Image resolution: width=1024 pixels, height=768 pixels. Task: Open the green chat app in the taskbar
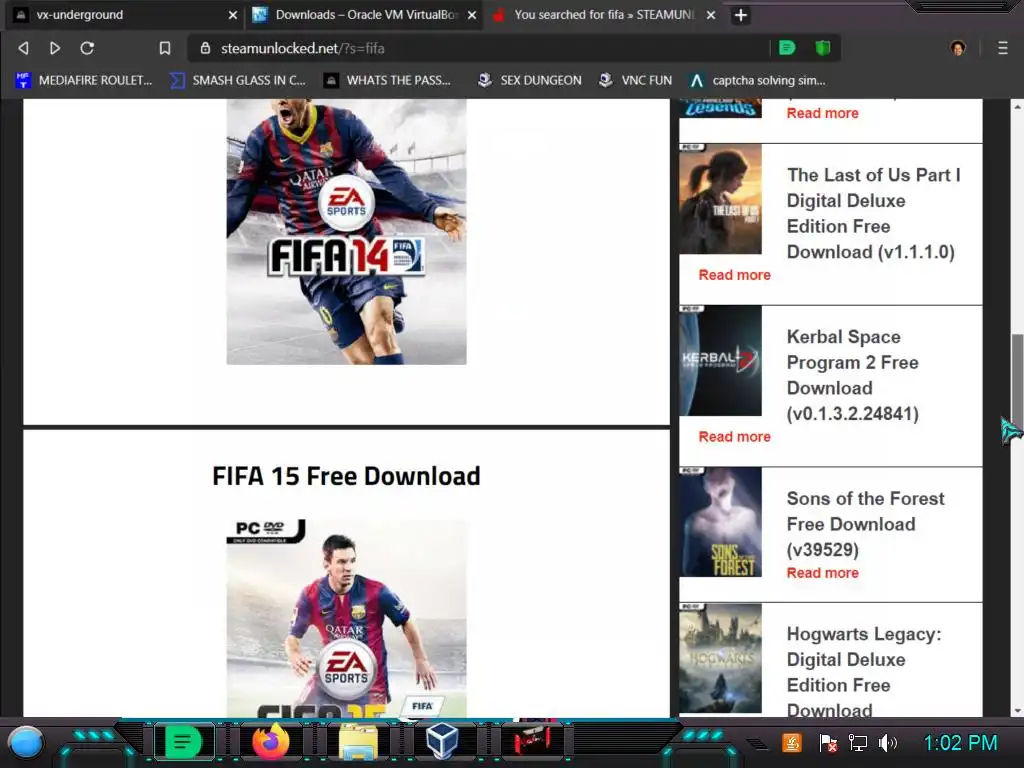click(x=183, y=742)
